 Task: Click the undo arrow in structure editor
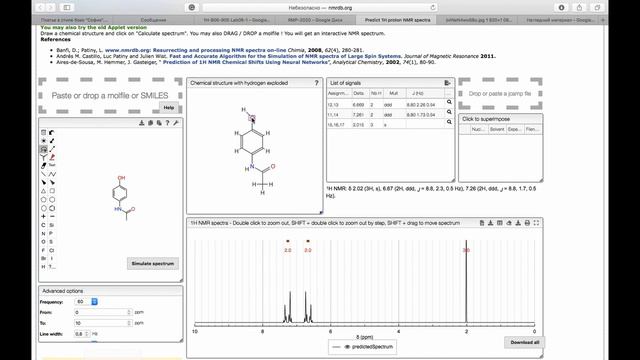52,133
